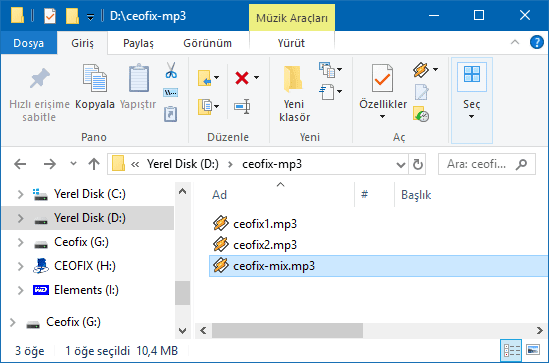Click Yerel Disk (D:) in address breadcrumb
The width and height of the screenshot is (549, 363).
pyautogui.click(x=183, y=164)
